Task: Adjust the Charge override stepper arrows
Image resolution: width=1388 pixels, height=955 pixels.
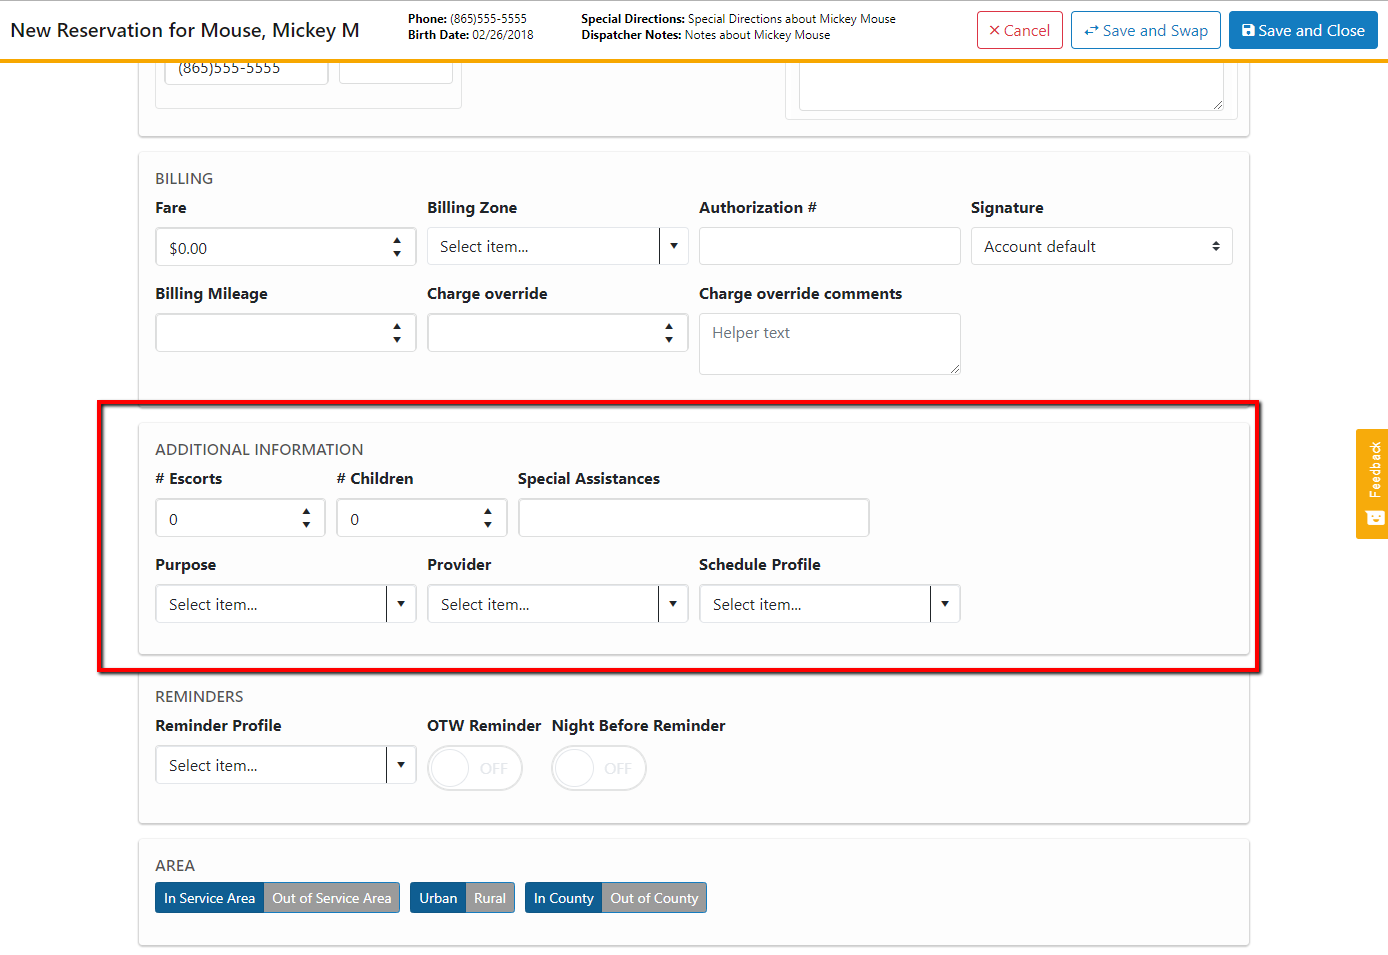Action: click(669, 333)
